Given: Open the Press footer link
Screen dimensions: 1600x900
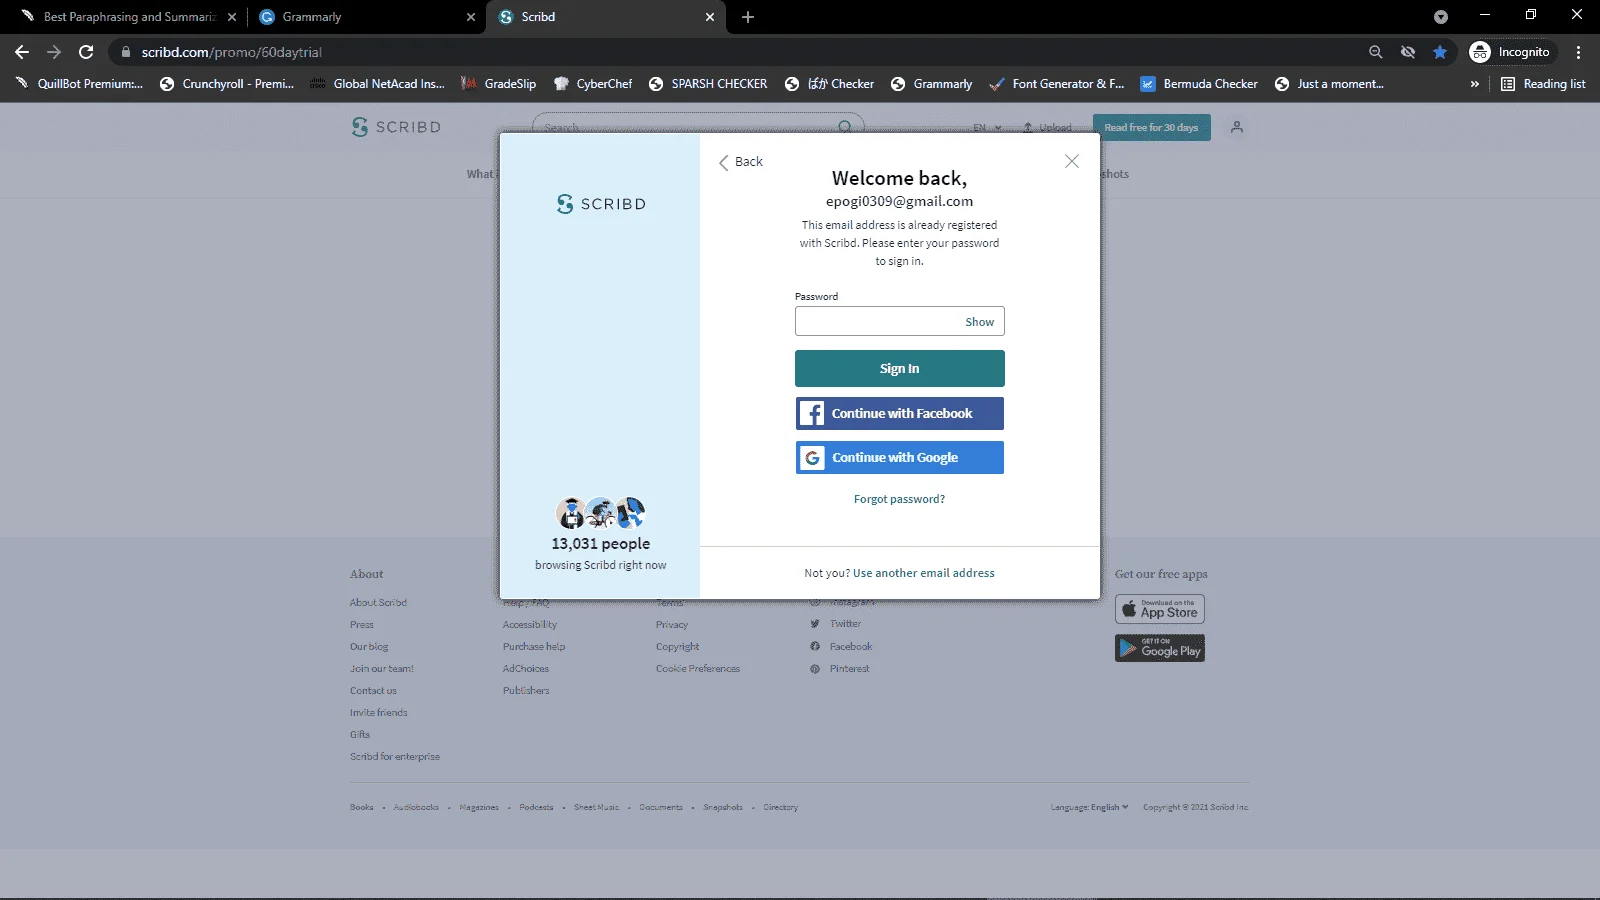Looking at the screenshot, I should pyautogui.click(x=362, y=625).
